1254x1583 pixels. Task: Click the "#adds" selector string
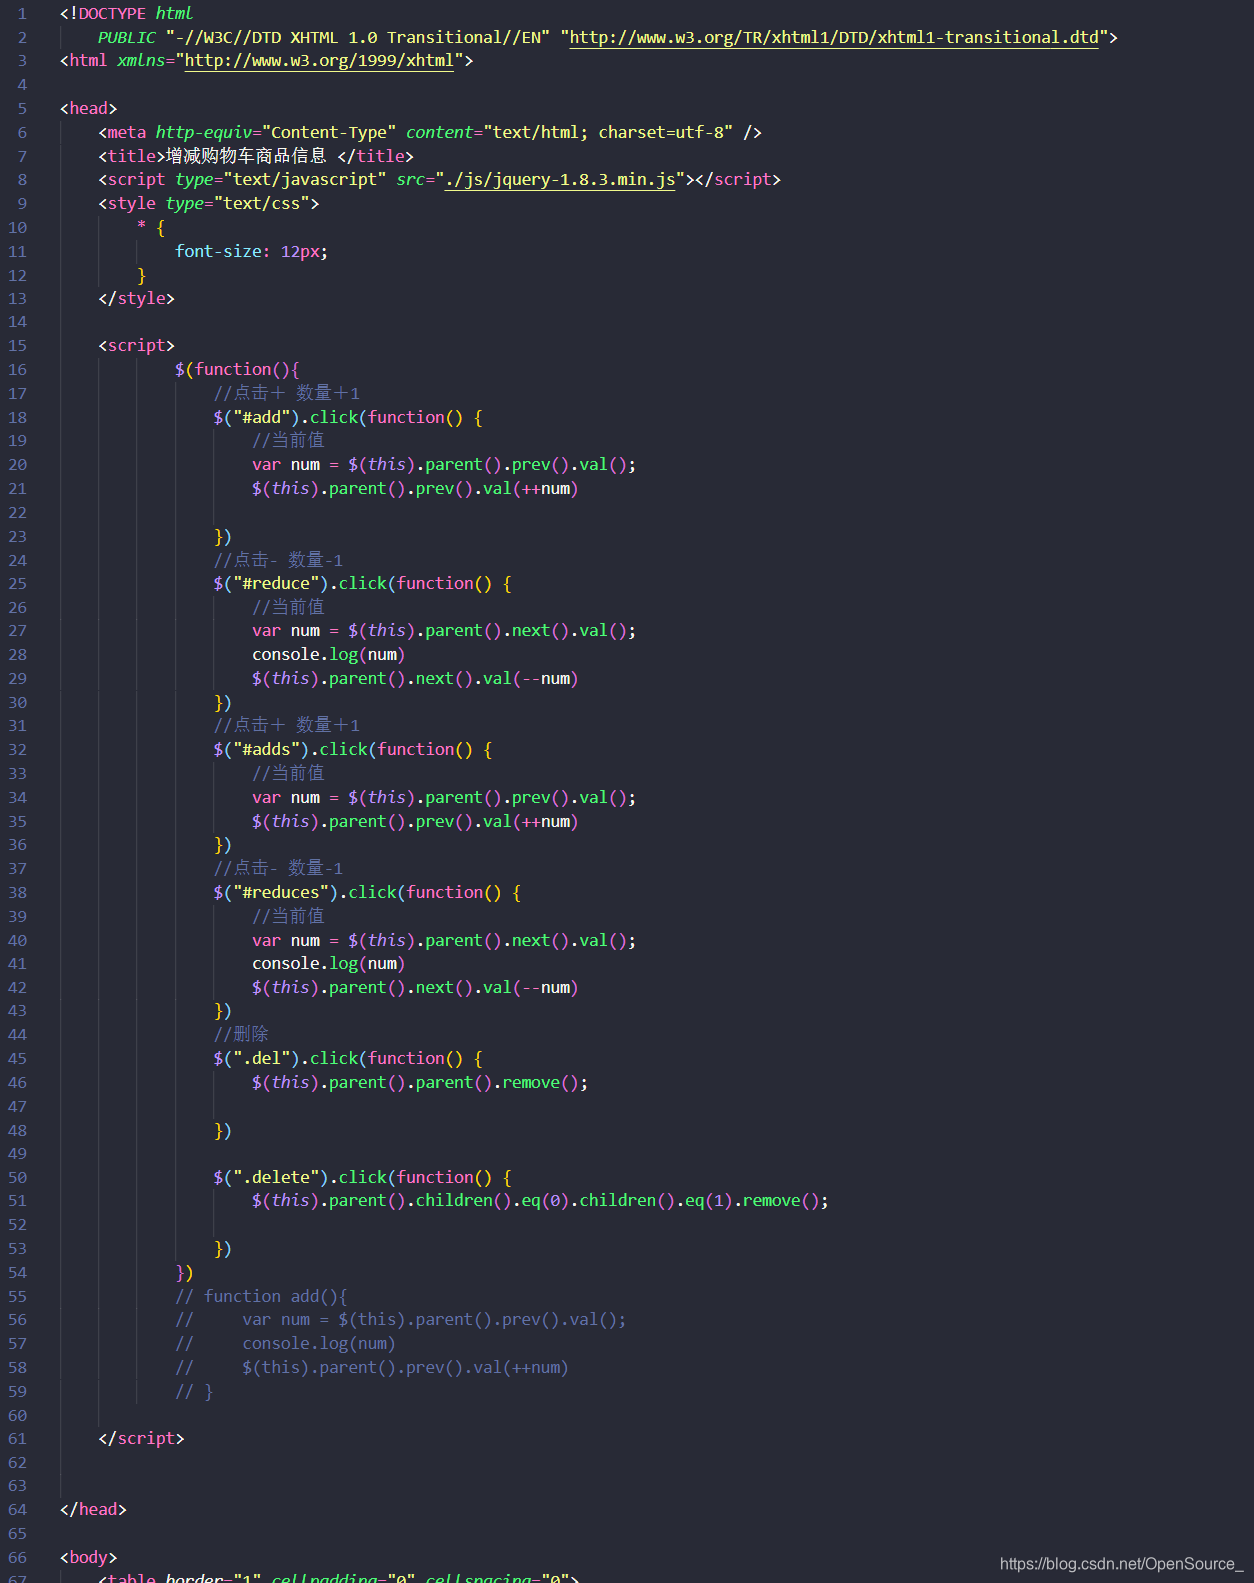266,749
